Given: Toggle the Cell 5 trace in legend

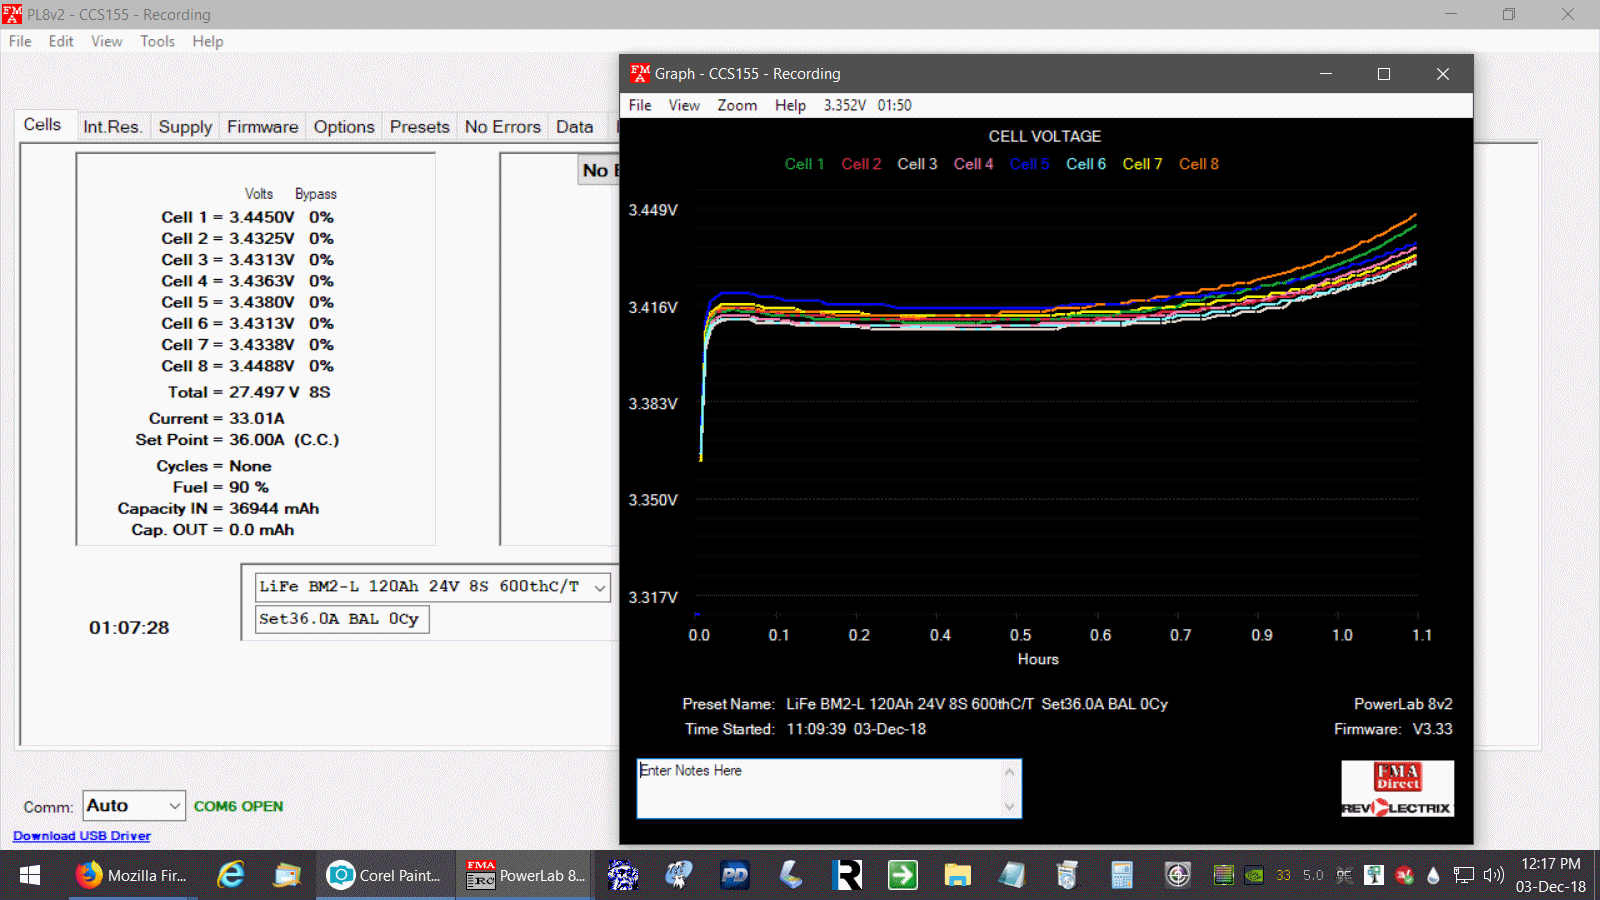Looking at the screenshot, I should click(1029, 164).
